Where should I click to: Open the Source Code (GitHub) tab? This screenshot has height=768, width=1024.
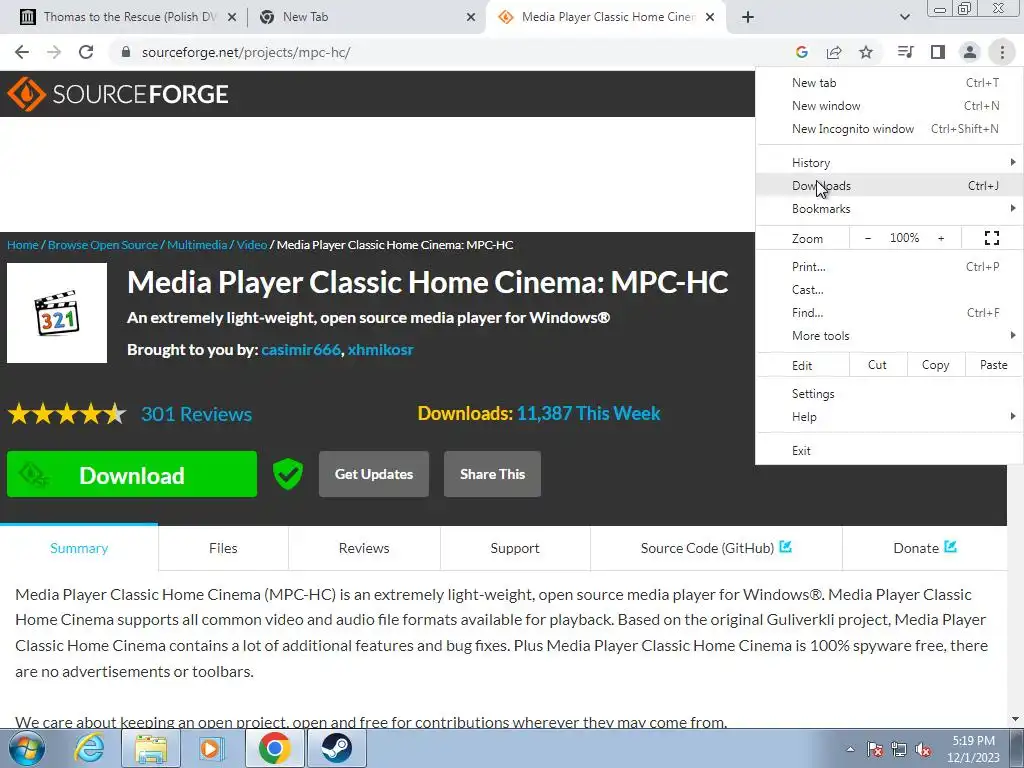pyautogui.click(x=716, y=548)
